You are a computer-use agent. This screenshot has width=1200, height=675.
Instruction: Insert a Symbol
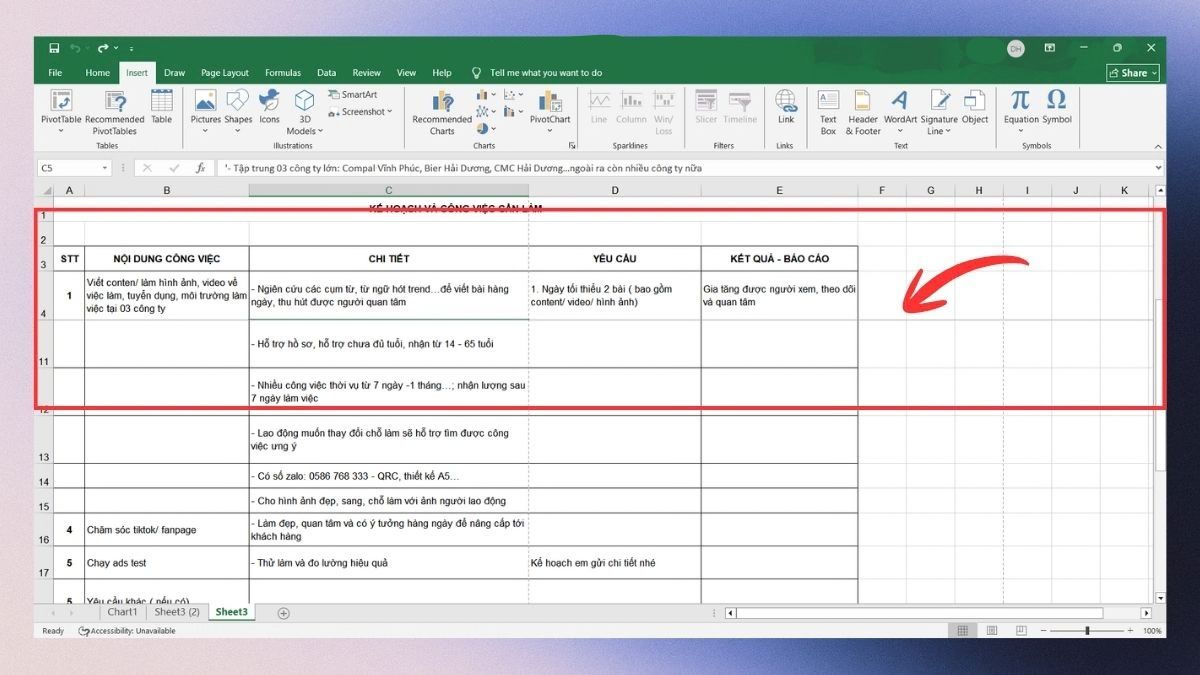1057,106
